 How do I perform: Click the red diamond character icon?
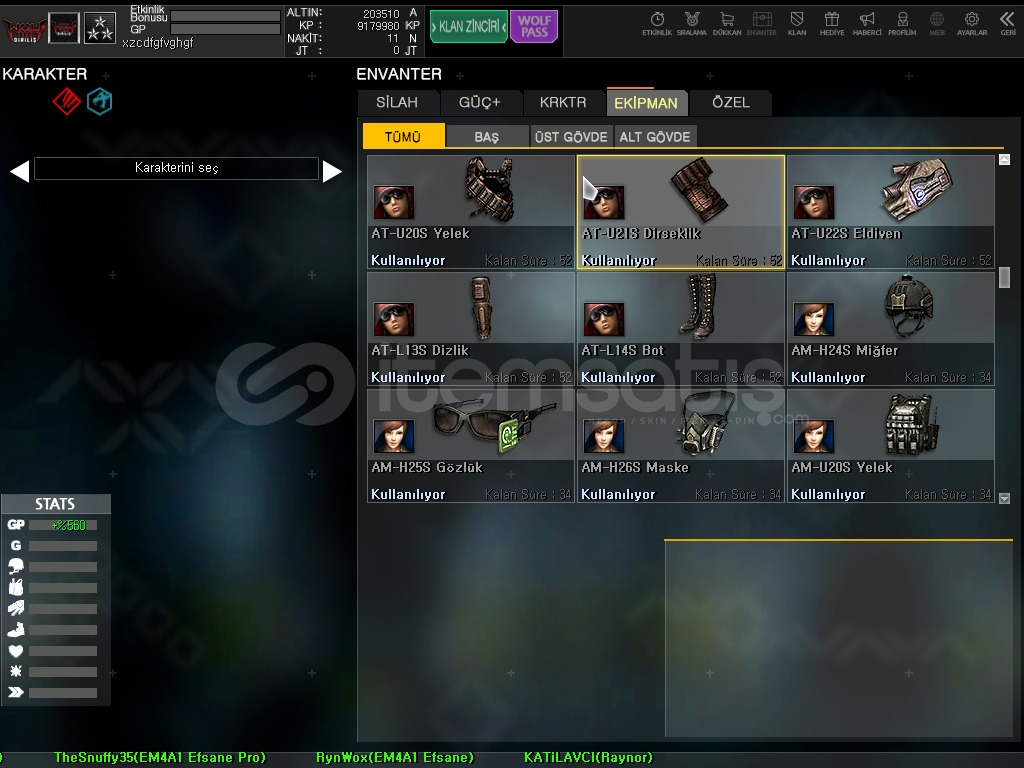(66, 101)
